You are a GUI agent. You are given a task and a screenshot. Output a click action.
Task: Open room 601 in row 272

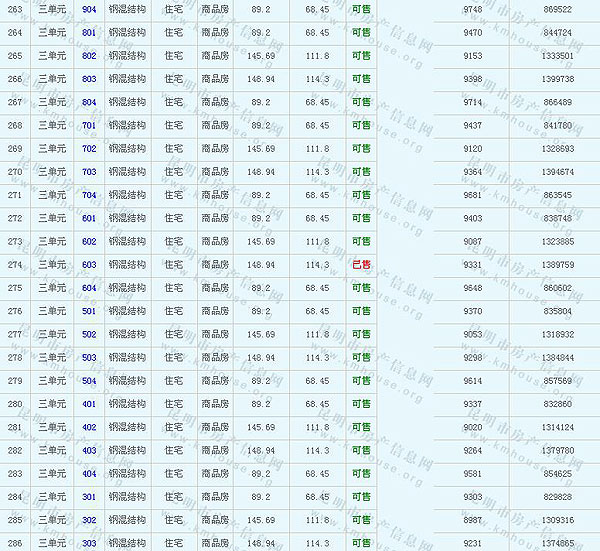point(89,218)
